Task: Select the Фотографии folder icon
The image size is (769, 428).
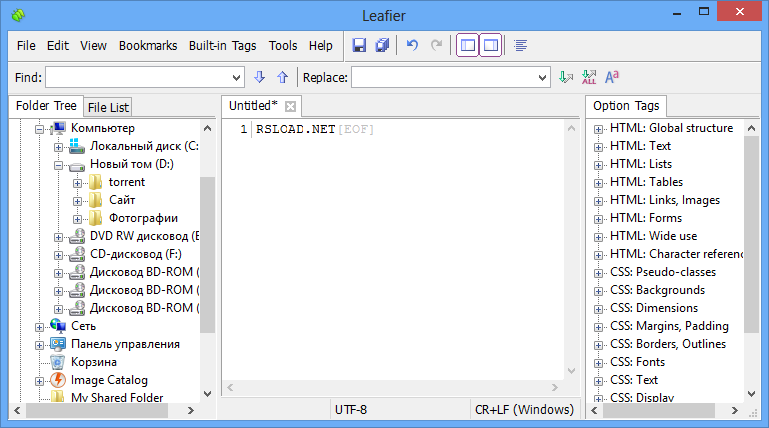Action: tap(96, 218)
